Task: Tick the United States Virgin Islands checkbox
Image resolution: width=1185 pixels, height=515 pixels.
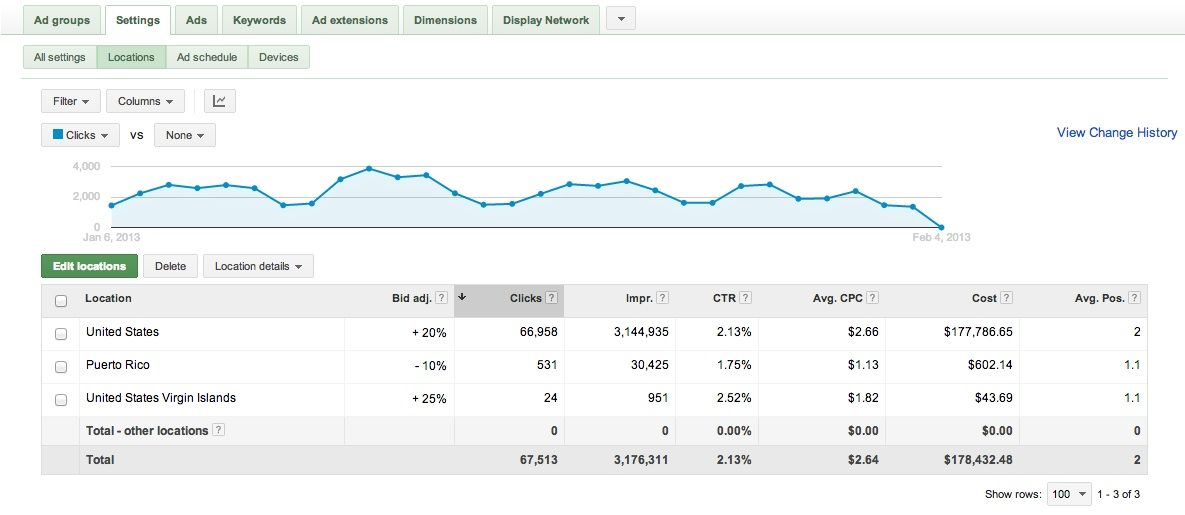Action: click(61, 399)
